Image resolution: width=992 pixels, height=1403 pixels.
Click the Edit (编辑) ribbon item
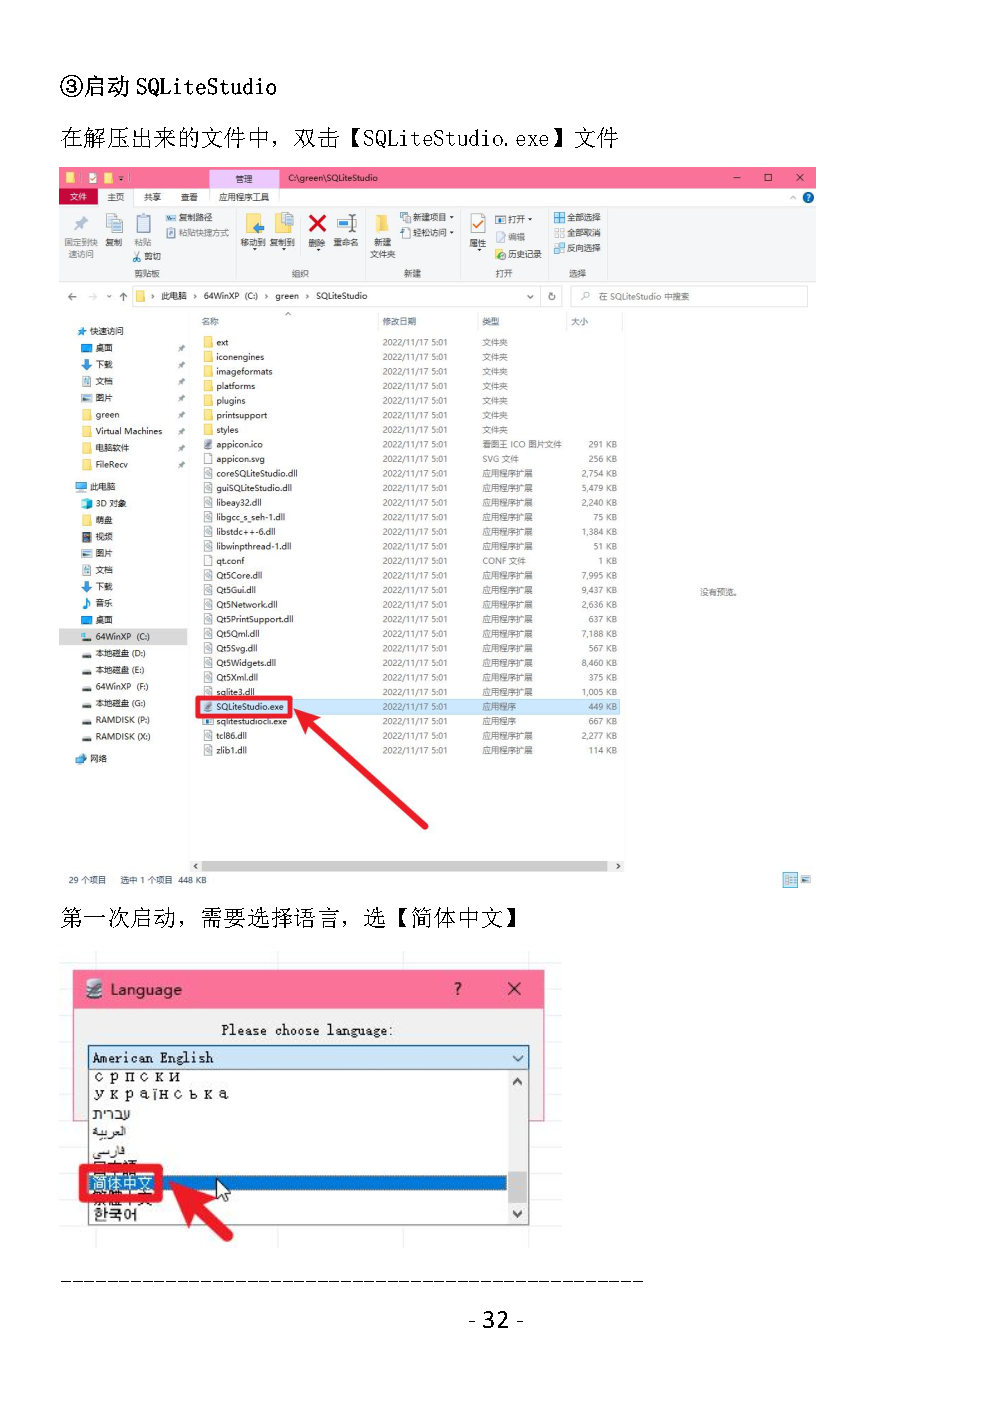coord(511,238)
